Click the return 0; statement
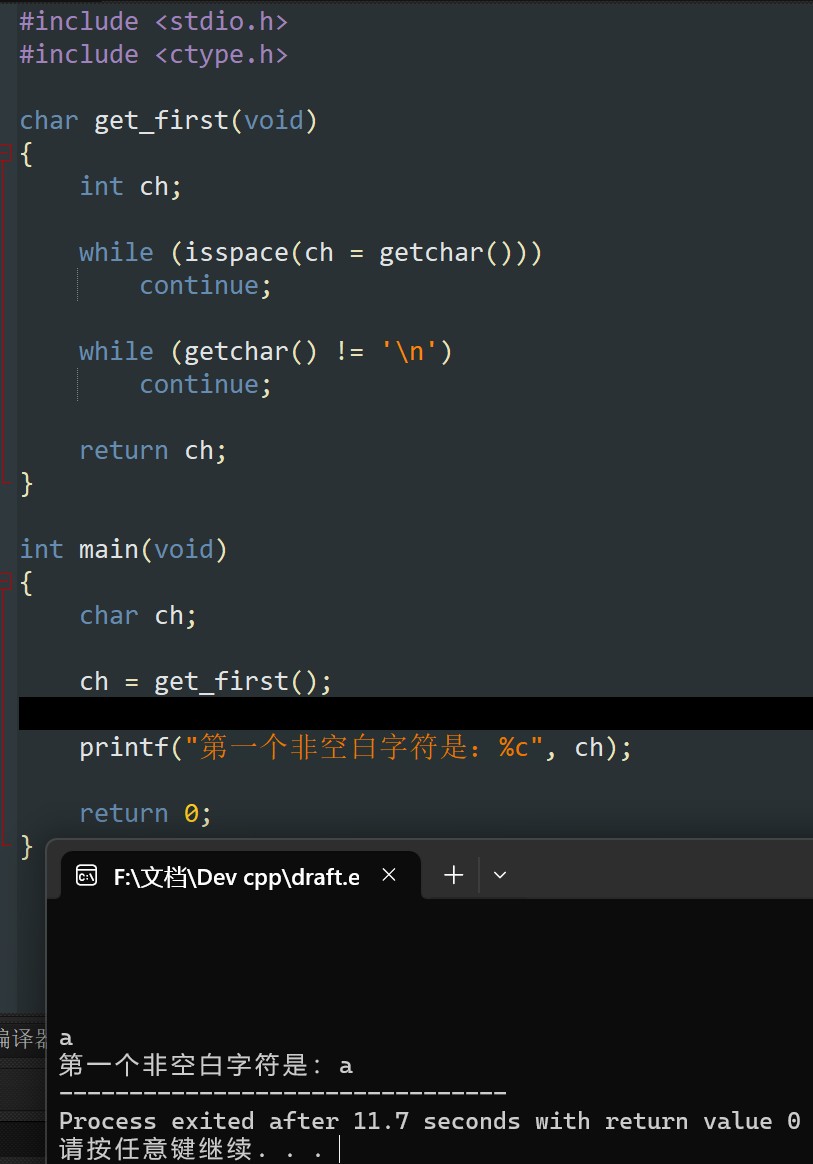The width and height of the screenshot is (813, 1164). [x=146, y=814]
